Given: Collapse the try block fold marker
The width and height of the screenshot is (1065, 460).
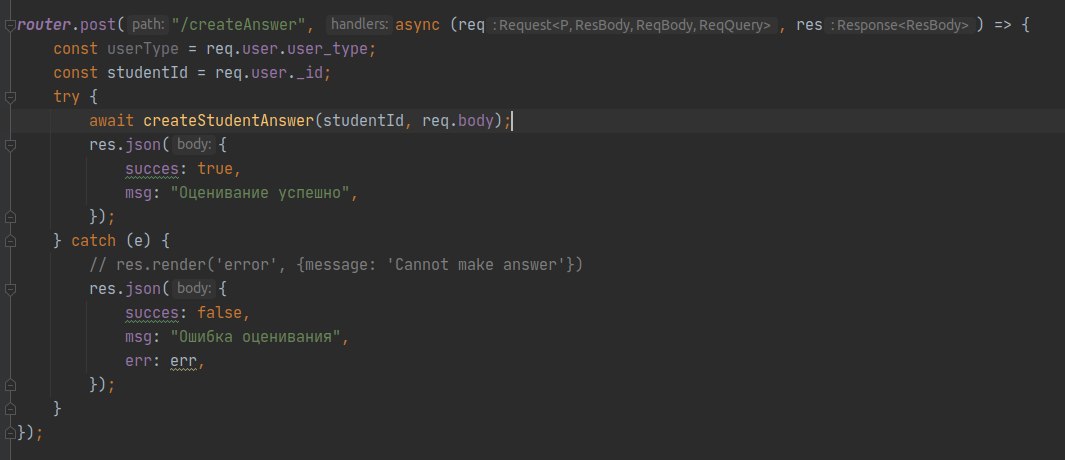Looking at the screenshot, I should click(10, 97).
